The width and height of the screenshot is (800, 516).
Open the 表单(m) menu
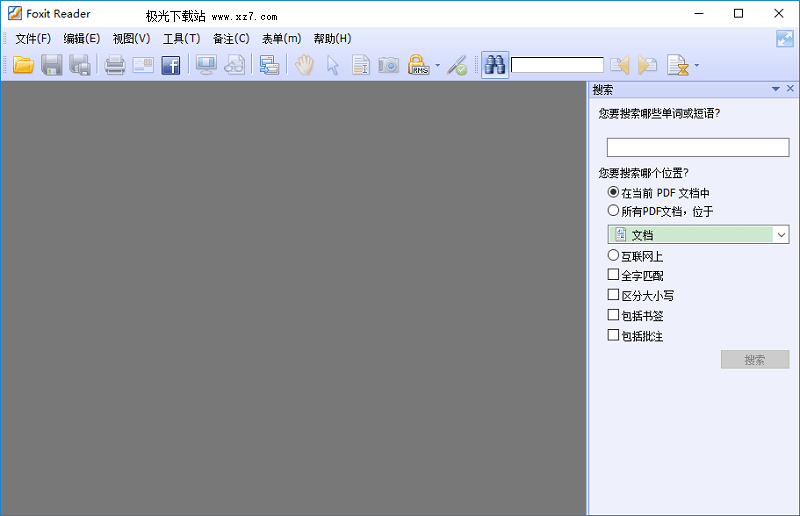click(x=282, y=39)
